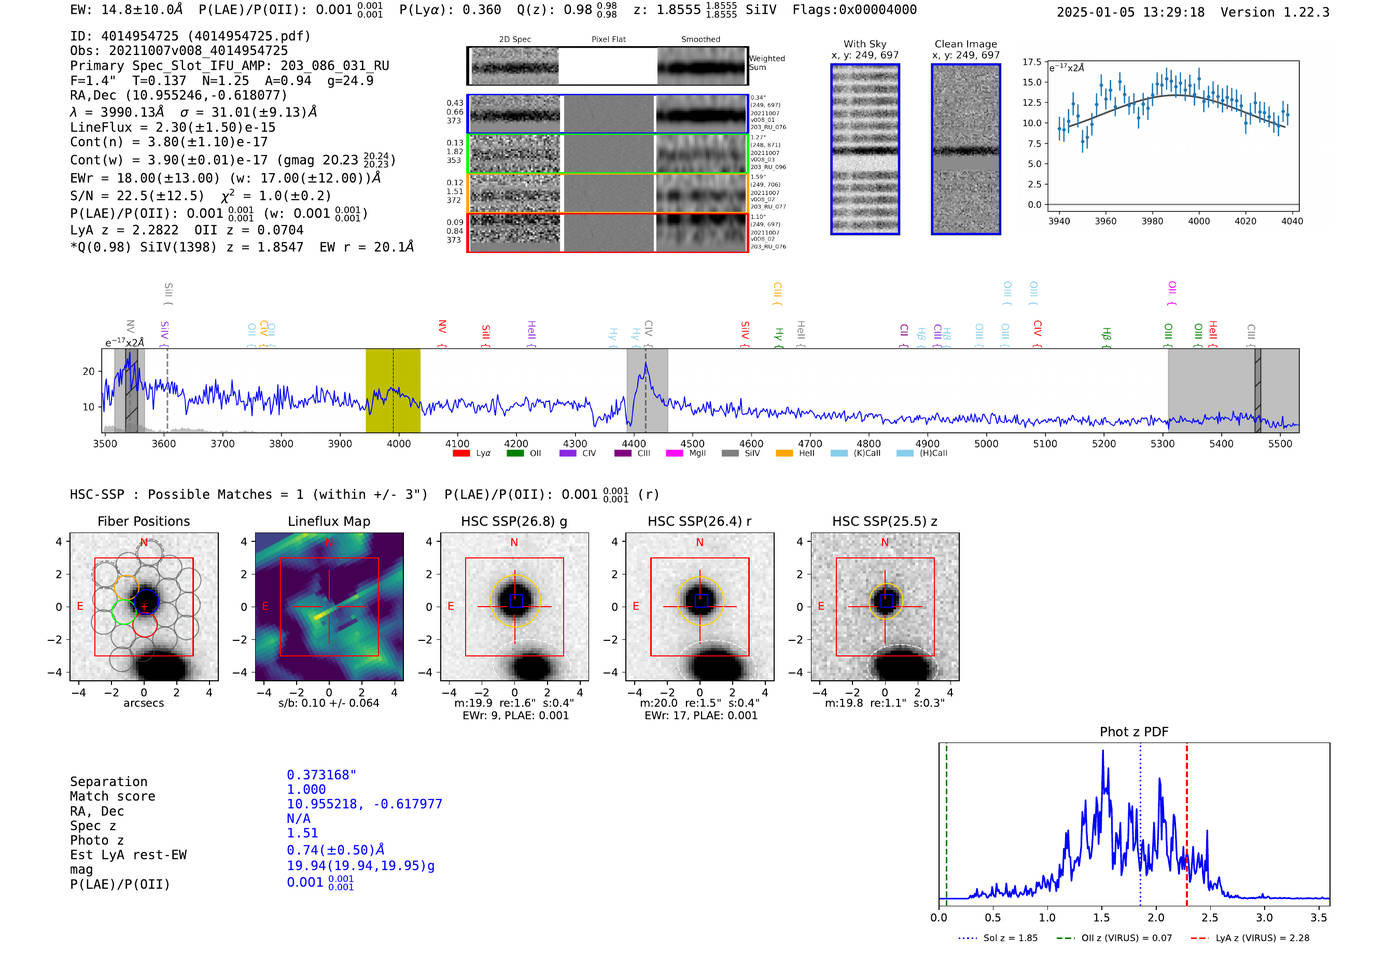Image resolution: width=1400 pixels, height=953 pixels.
Task: Click the red Lyα legend swatch
Action: [461, 454]
